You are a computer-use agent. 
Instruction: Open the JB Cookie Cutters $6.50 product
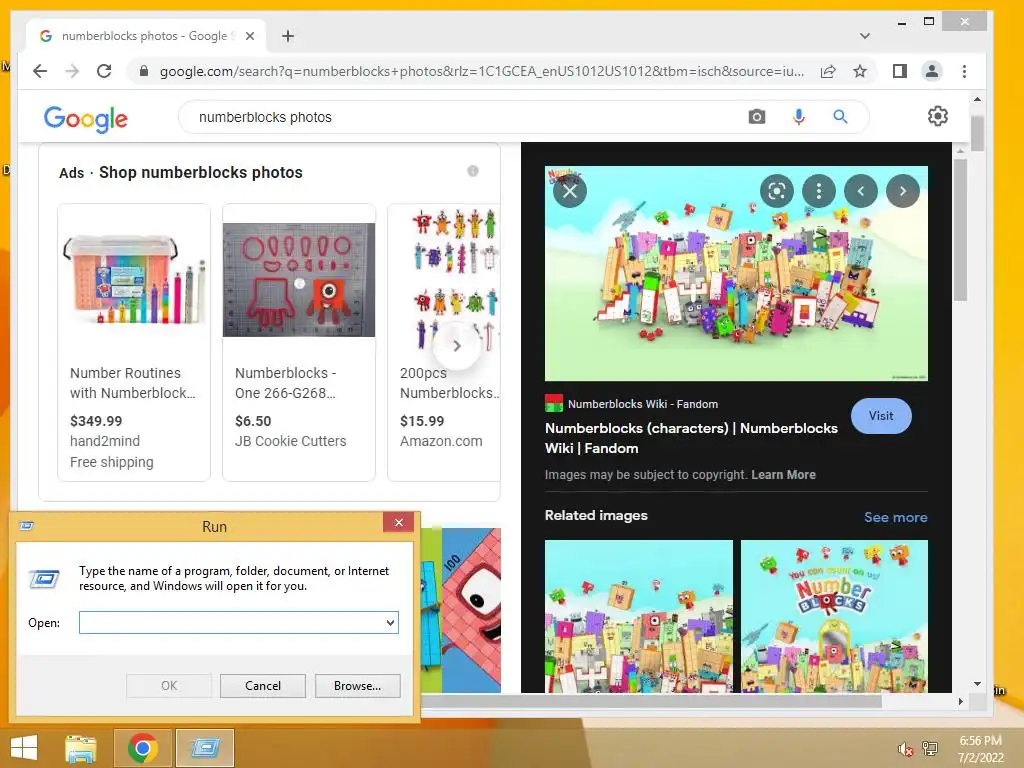[298, 342]
